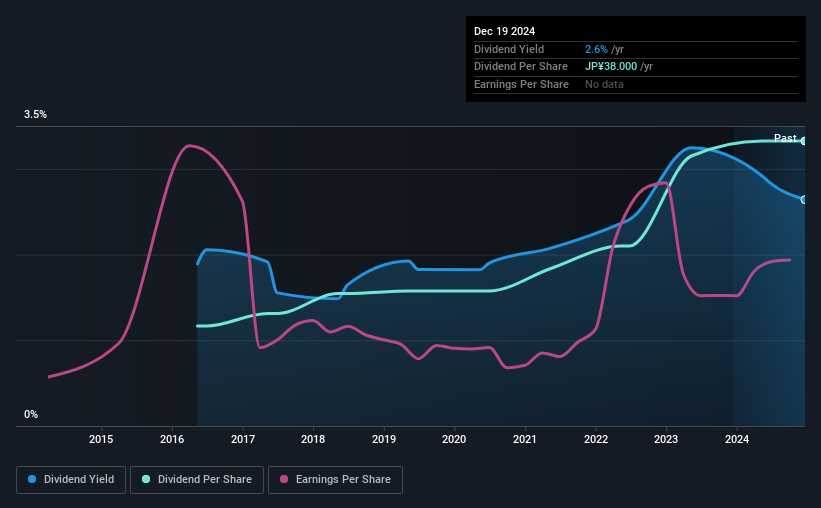The height and width of the screenshot is (508, 821).
Task: Toggle the Dividend Per Share legend series
Action: (197, 480)
